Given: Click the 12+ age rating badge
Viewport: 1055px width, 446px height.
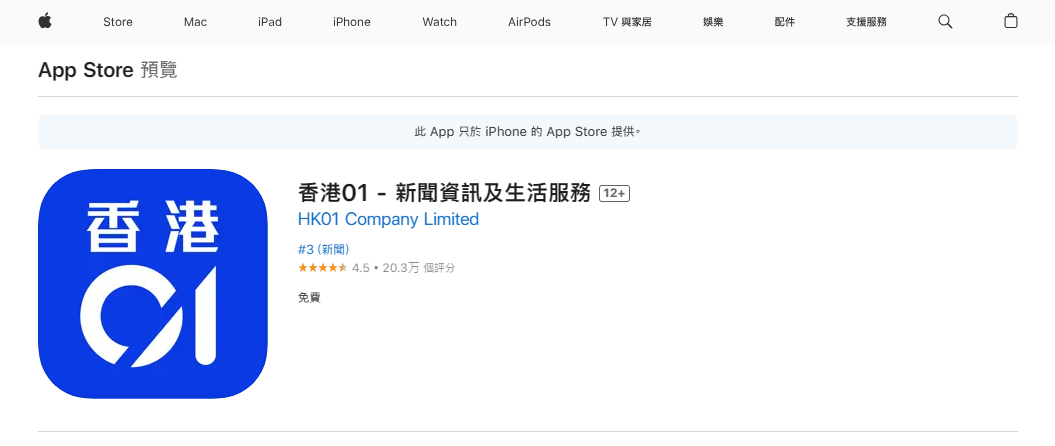Looking at the screenshot, I should [x=614, y=194].
